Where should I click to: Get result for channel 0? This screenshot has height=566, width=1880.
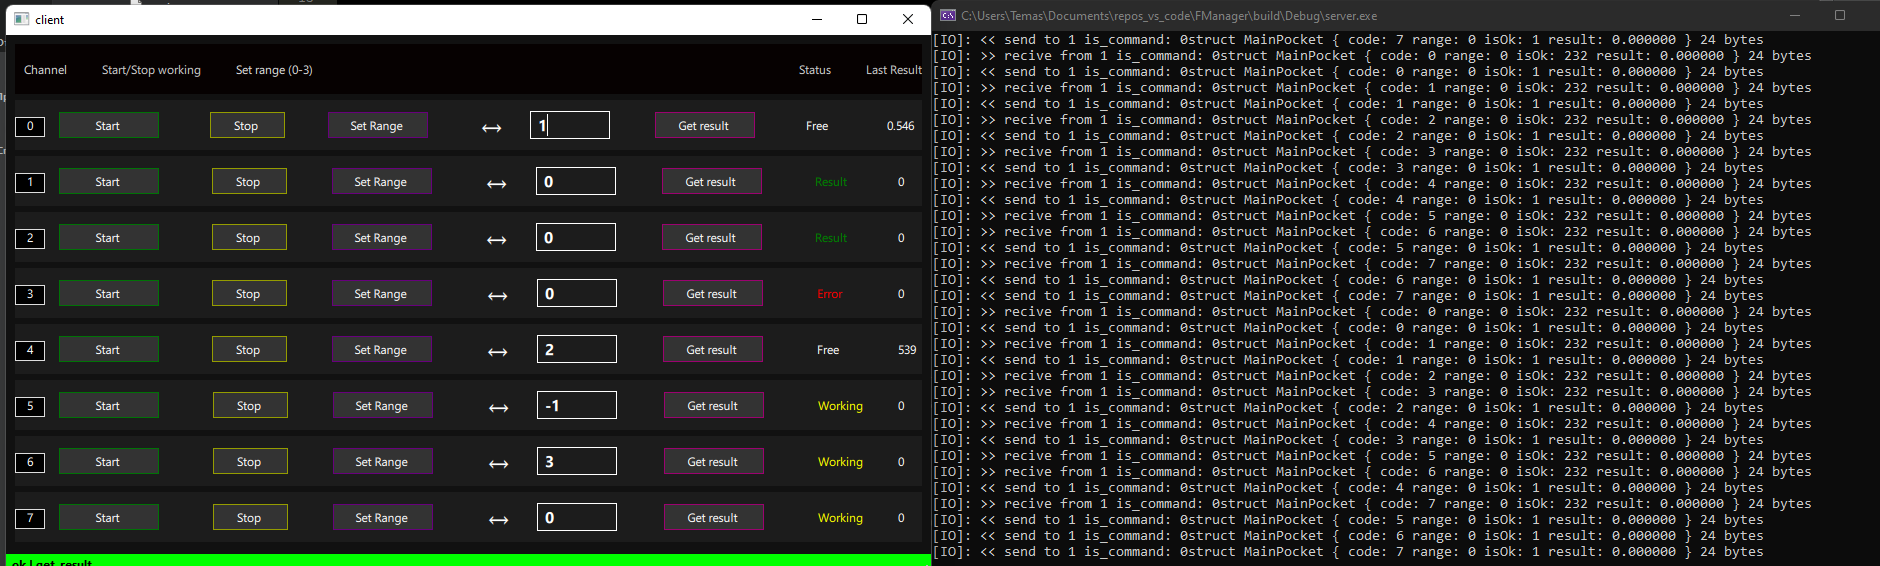[x=704, y=125]
